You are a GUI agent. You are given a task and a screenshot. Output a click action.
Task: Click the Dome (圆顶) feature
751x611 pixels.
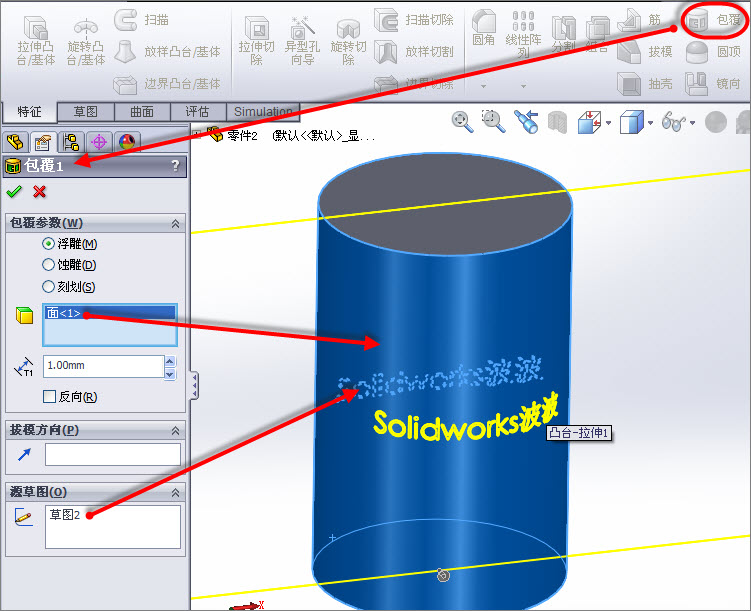[x=713, y=51]
